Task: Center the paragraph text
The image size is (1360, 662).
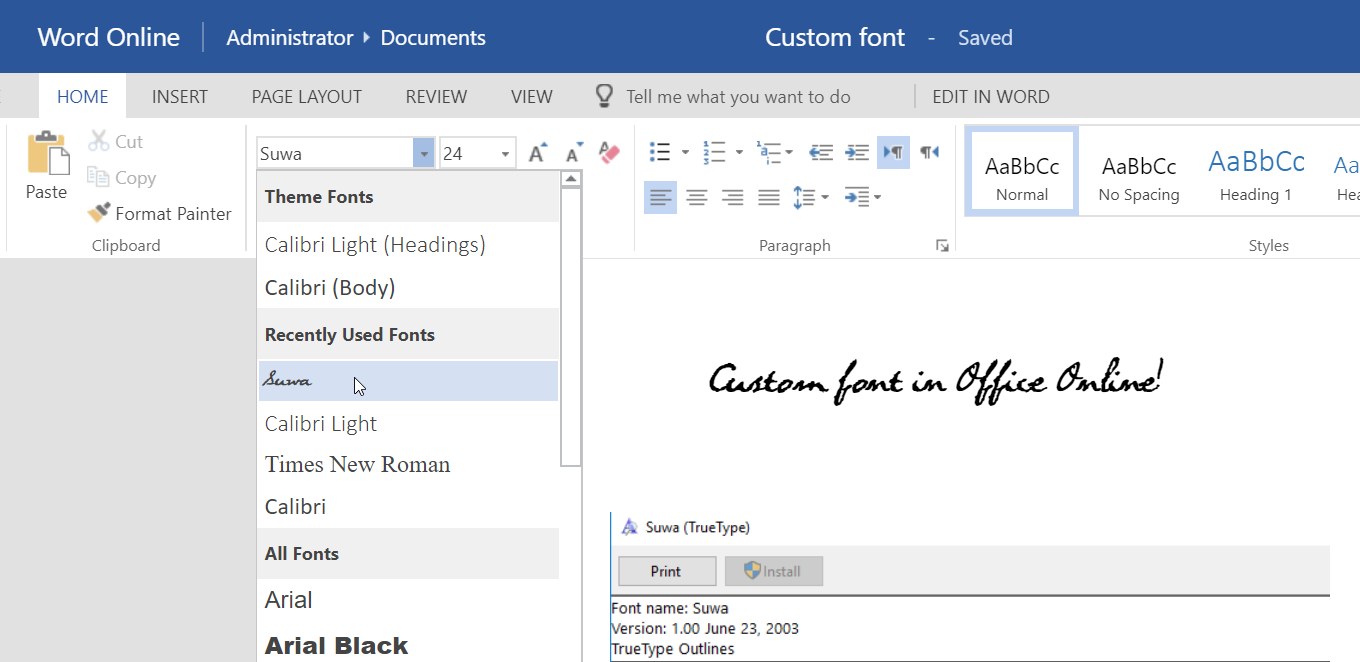Action: [x=697, y=197]
